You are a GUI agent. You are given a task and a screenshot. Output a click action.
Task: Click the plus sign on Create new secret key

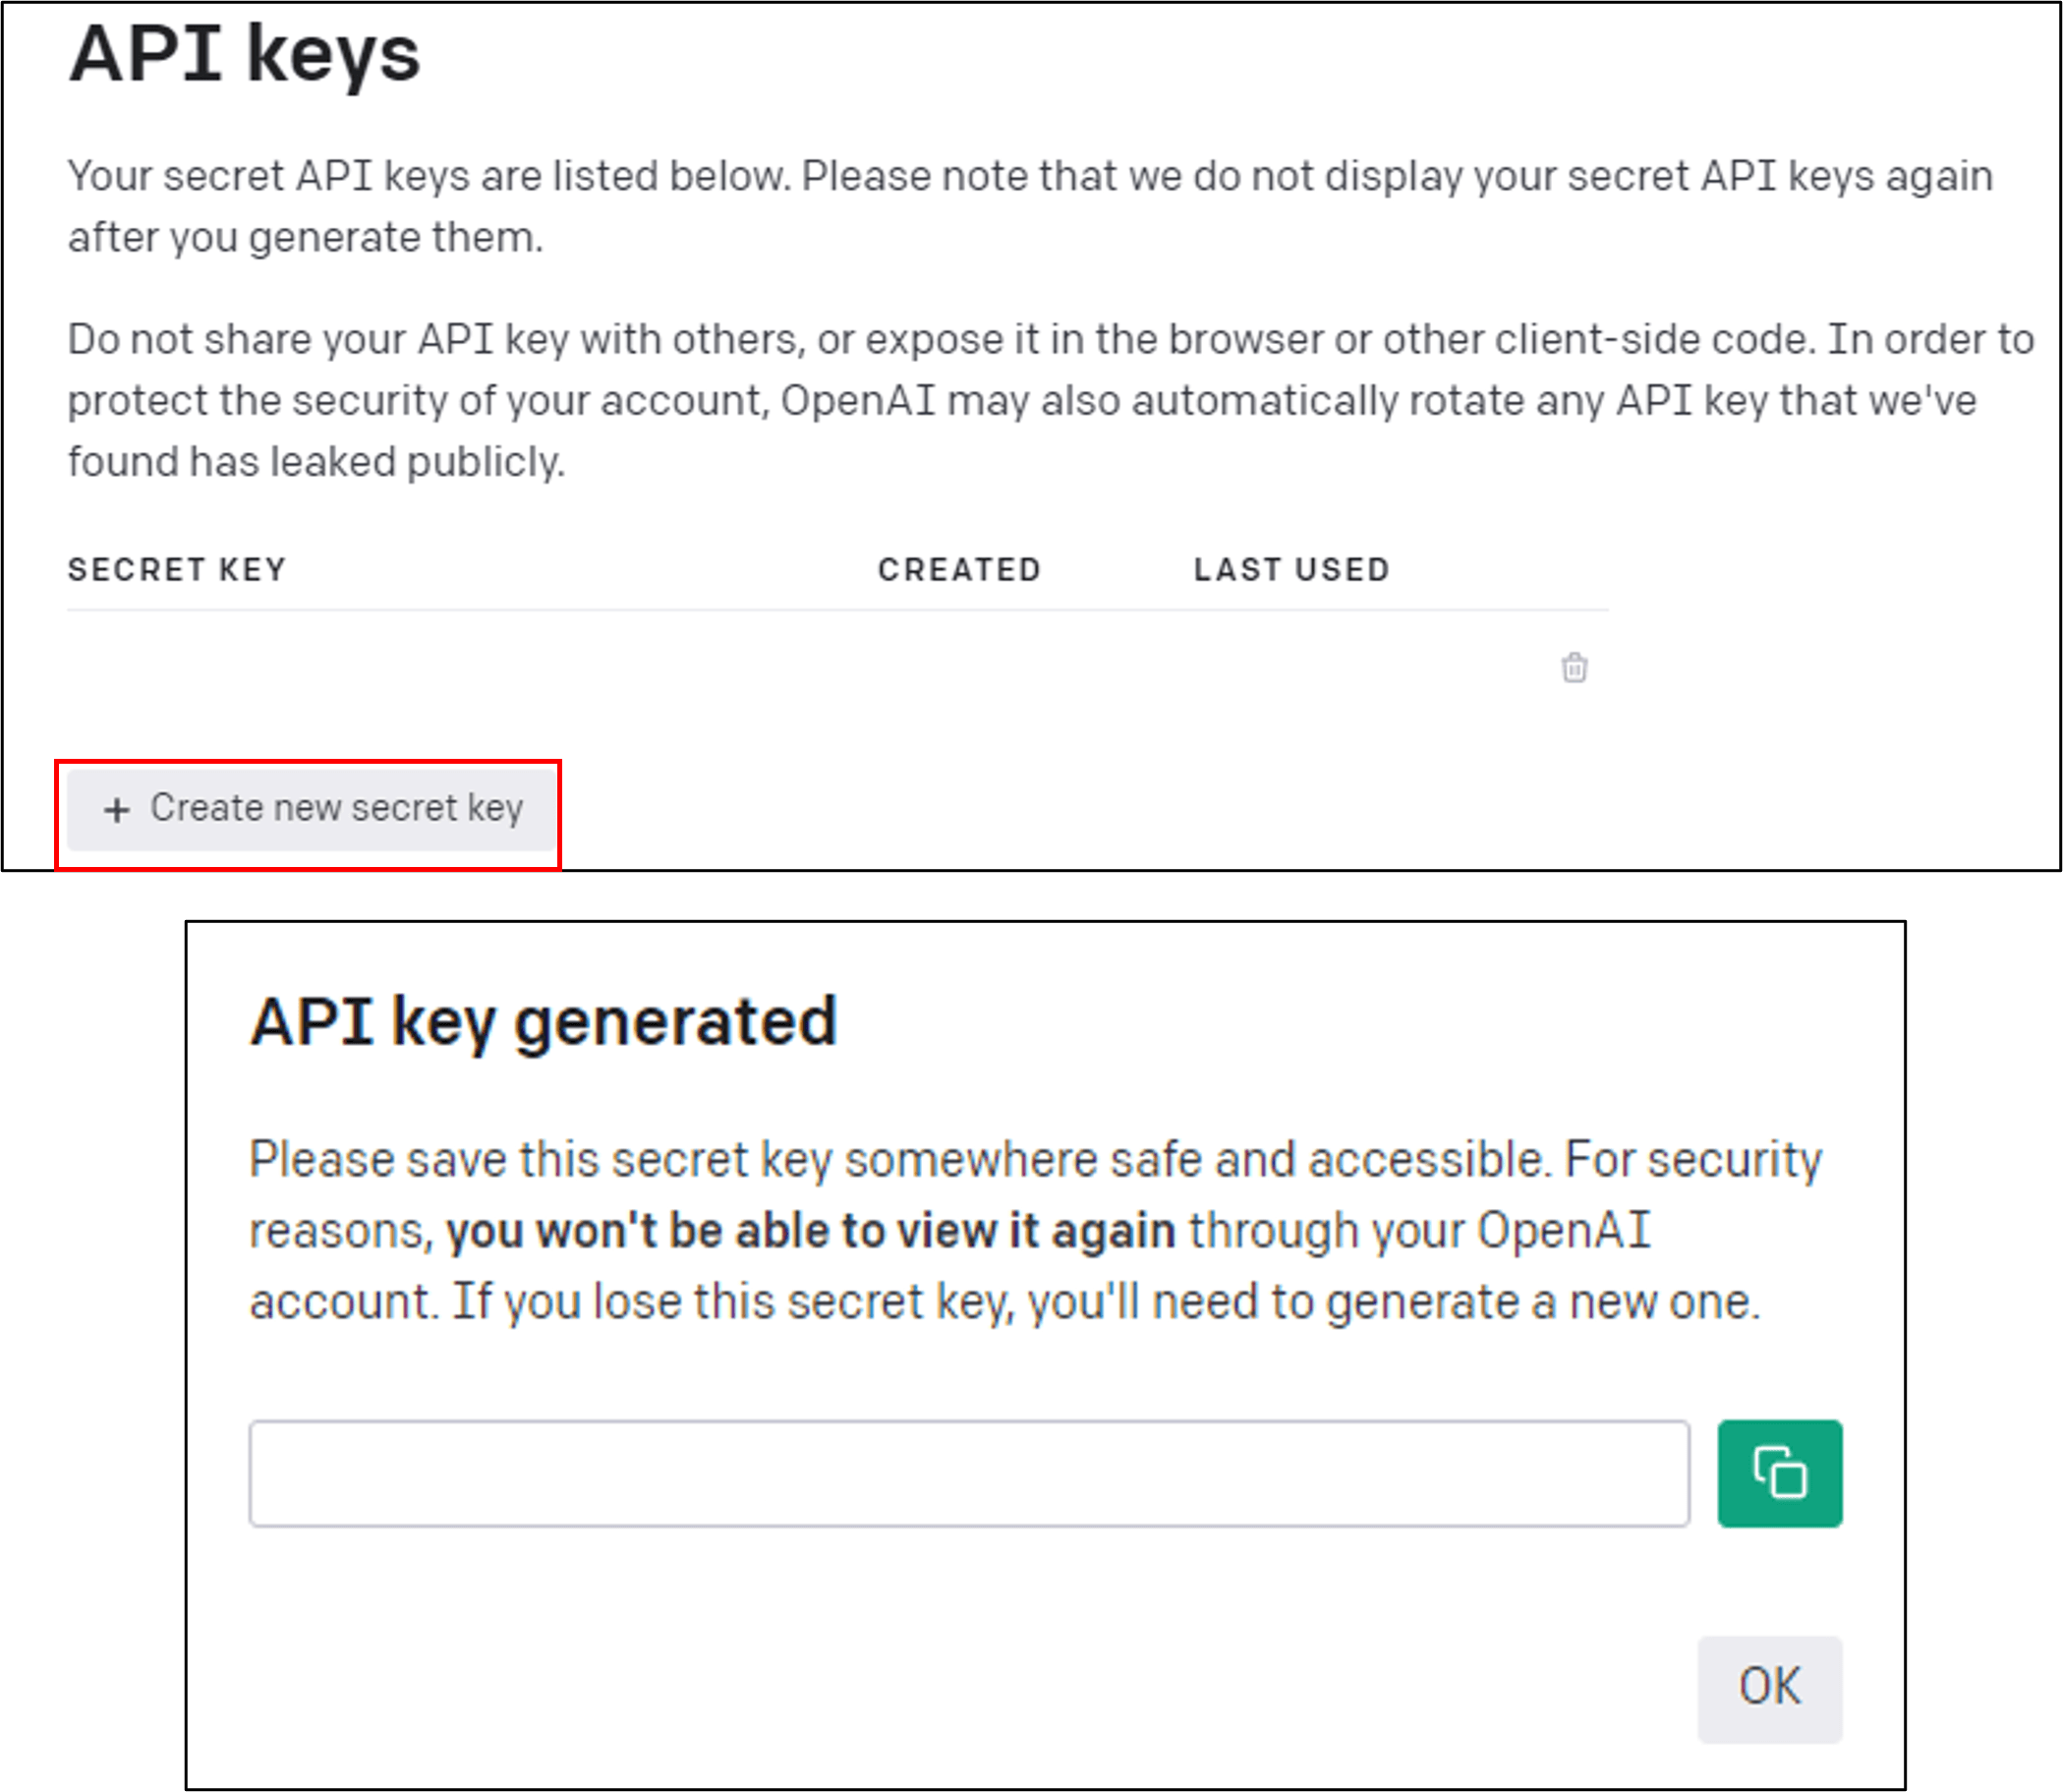(117, 808)
